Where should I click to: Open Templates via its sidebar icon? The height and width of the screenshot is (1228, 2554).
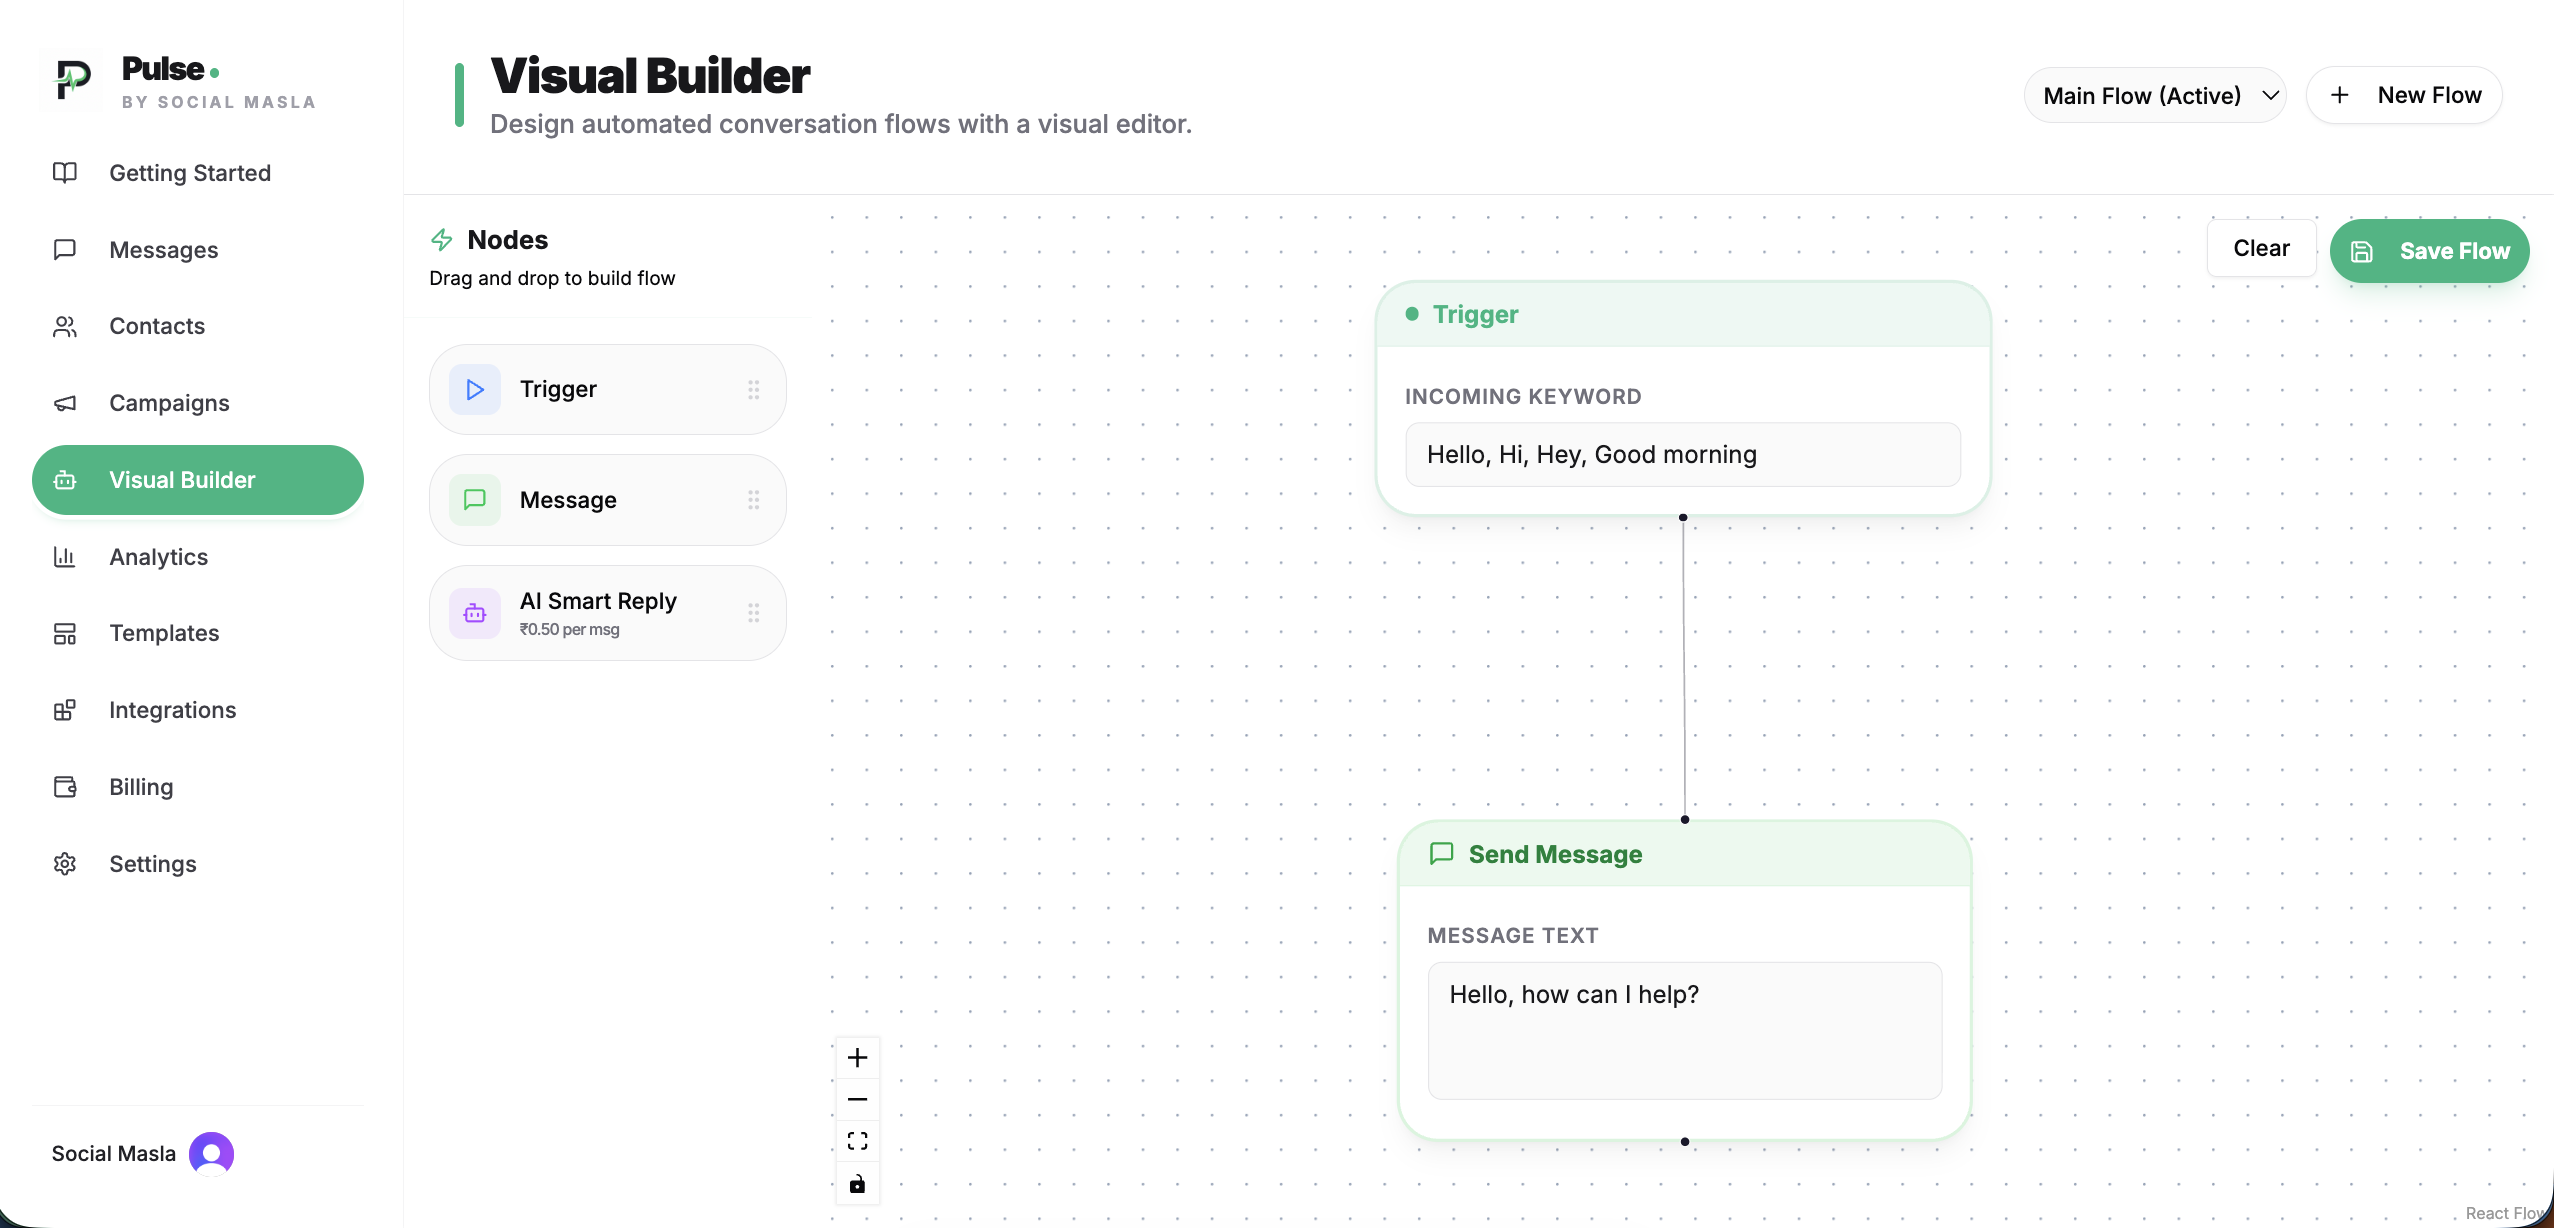(64, 633)
